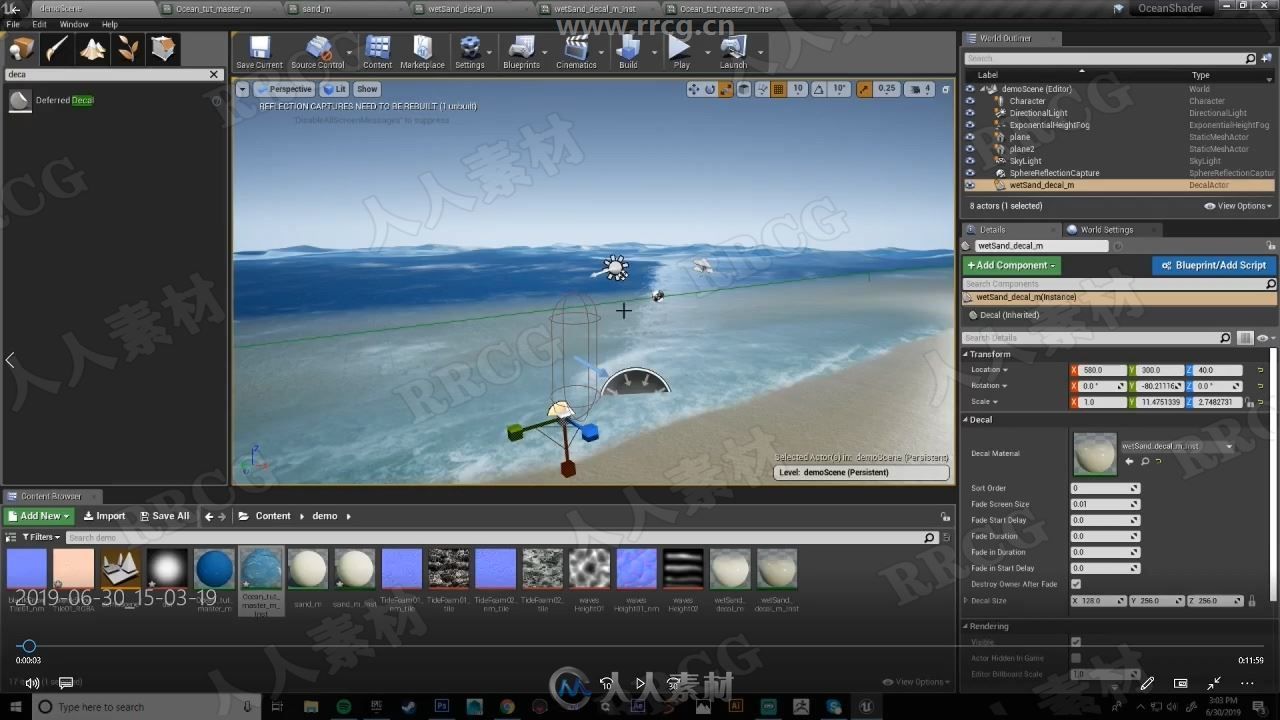Screen dimensions: 1280x720
Task: Toggle rotation snapping in viewport
Action: click(x=819, y=89)
